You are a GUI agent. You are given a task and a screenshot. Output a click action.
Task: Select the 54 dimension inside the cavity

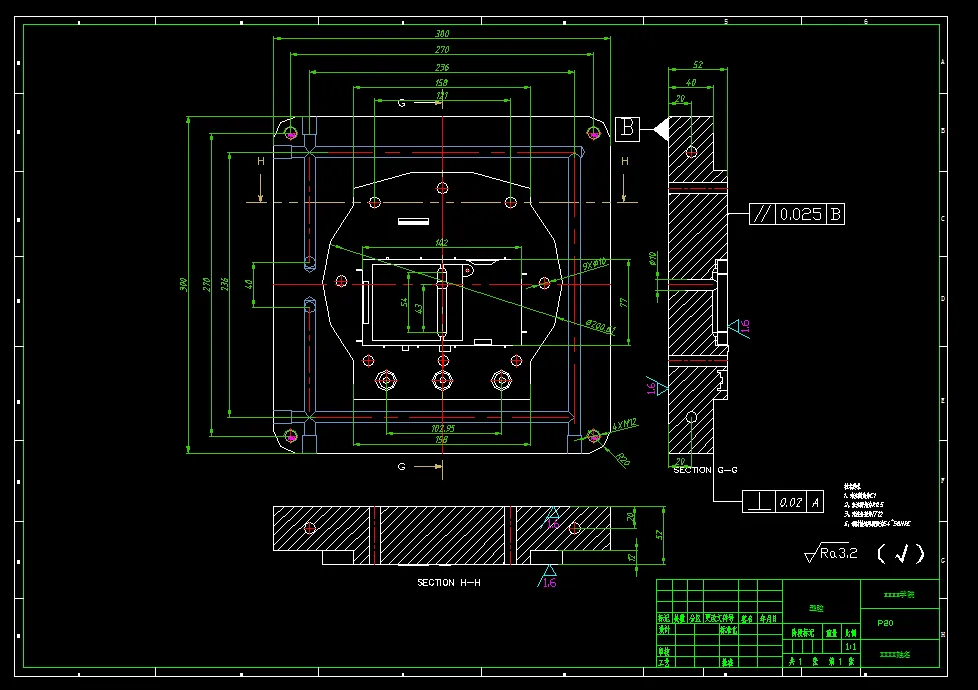tap(404, 303)
